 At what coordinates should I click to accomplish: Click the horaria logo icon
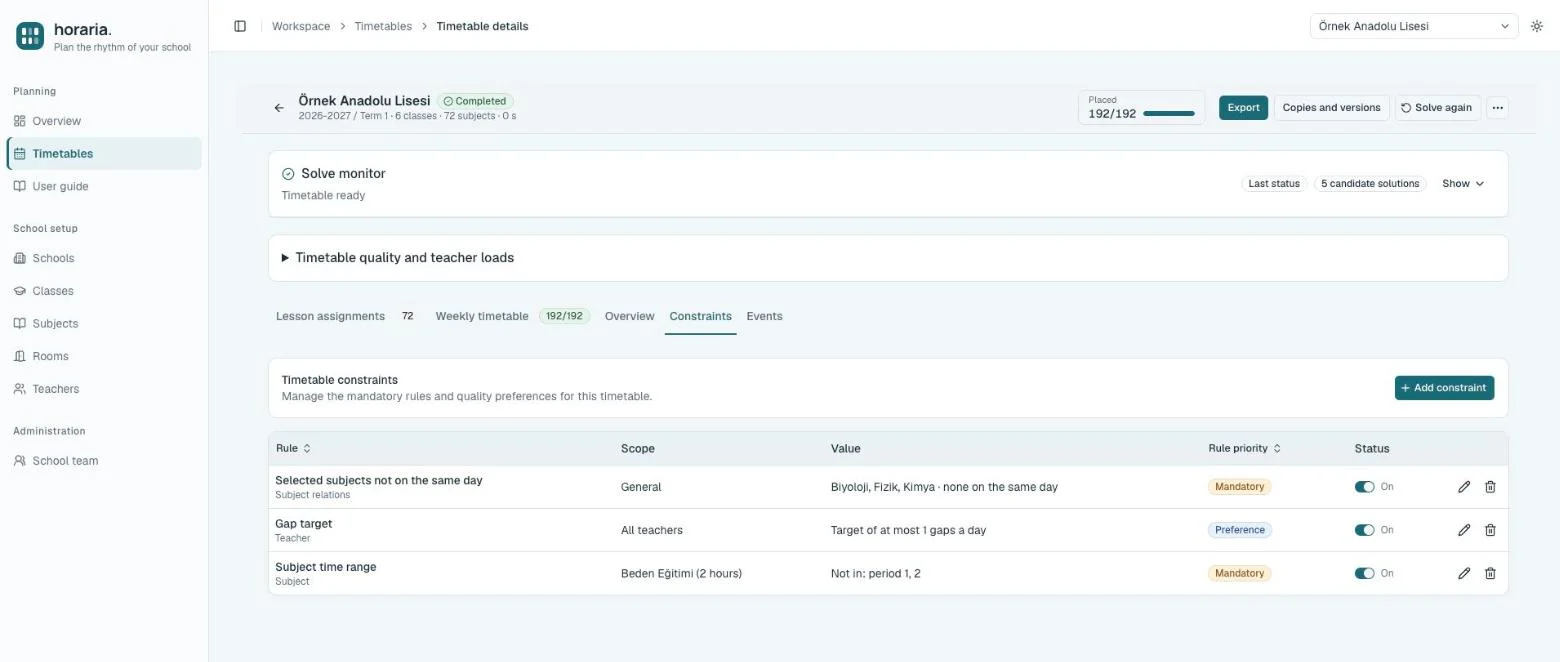tap(30, 36)
